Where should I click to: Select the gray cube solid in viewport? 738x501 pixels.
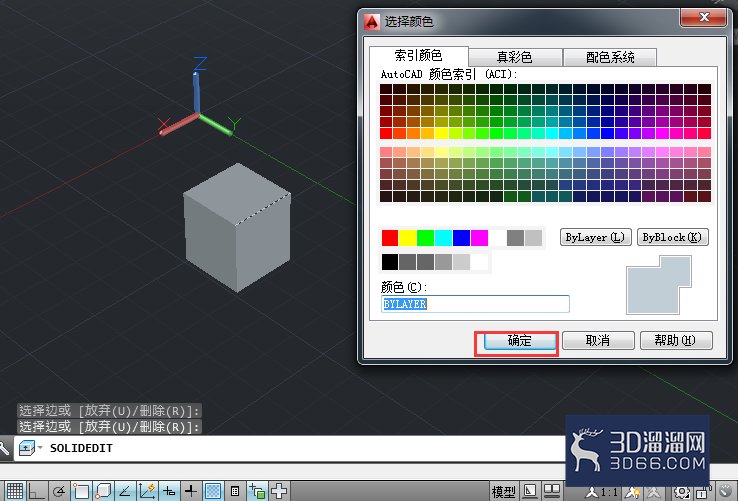tap(237, 227)
